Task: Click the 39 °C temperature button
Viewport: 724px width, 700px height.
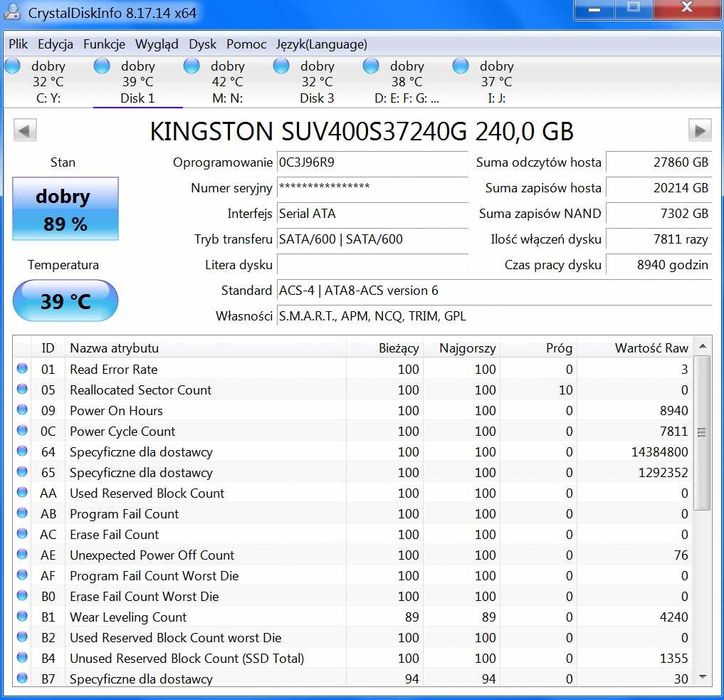Action: click(x=65, y=301)
